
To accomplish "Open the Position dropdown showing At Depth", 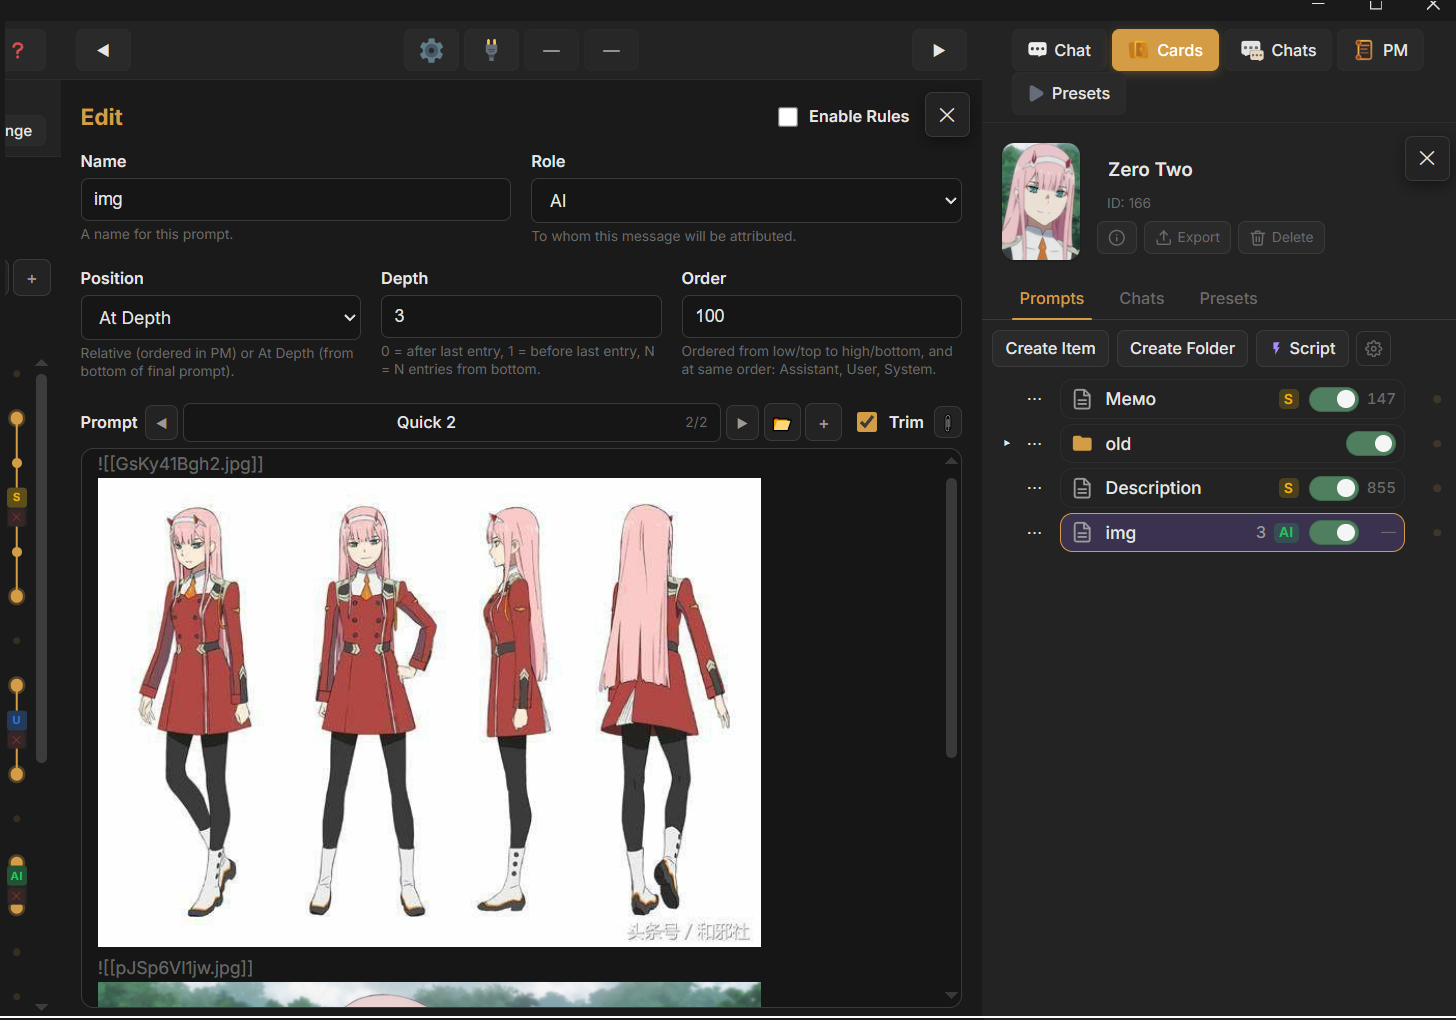I will click(221, 318).
